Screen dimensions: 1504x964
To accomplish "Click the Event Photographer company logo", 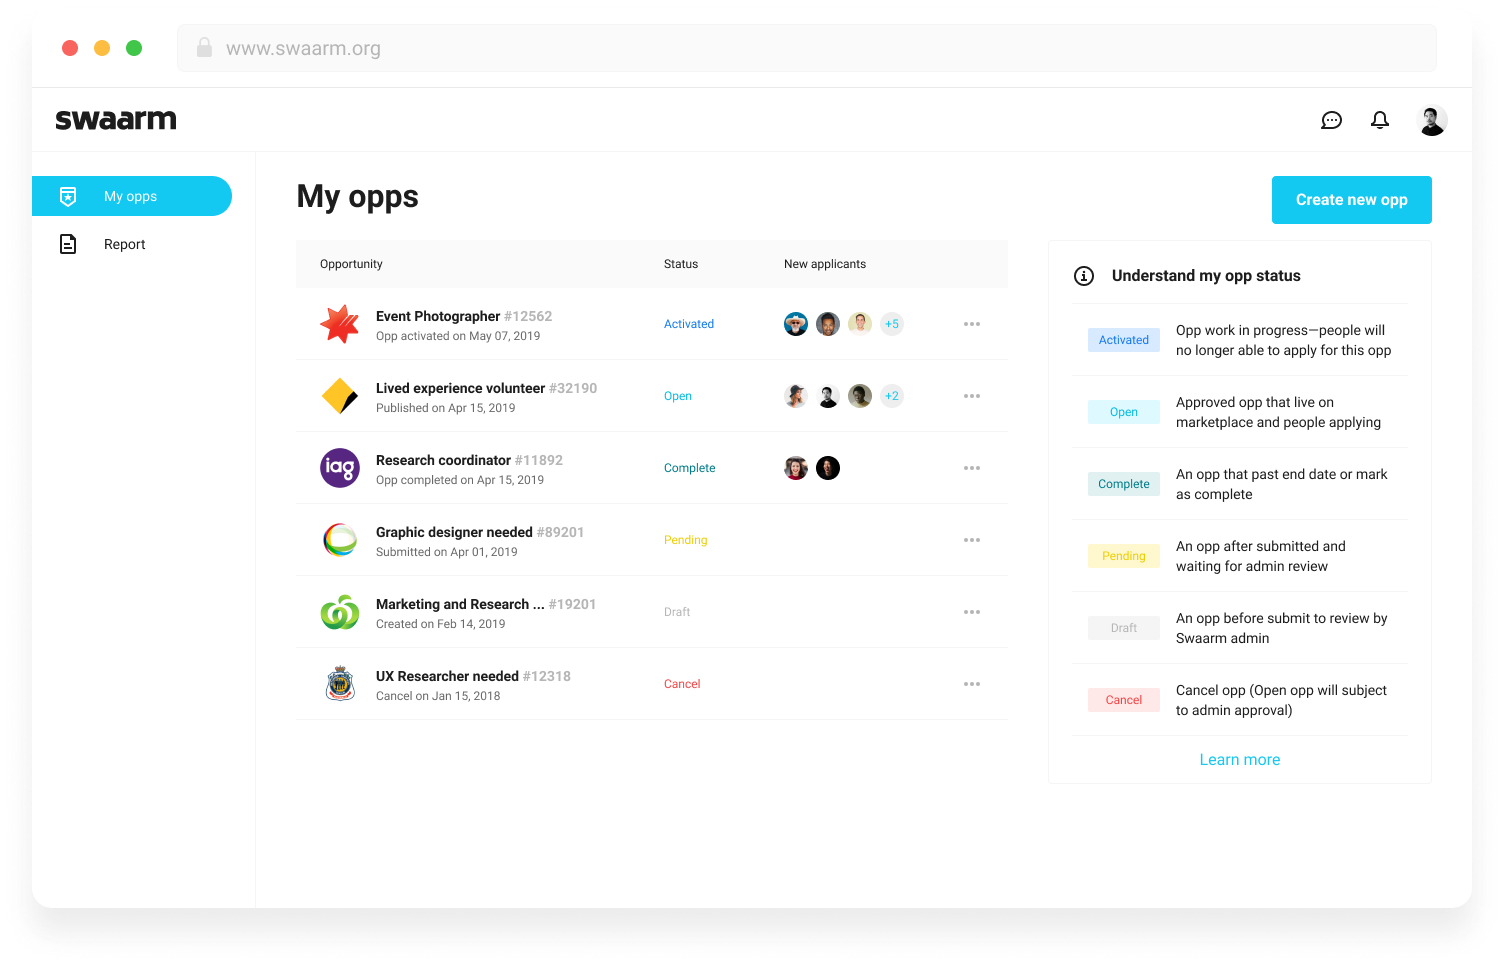I will pyautogui.click(x=340, y=324).
